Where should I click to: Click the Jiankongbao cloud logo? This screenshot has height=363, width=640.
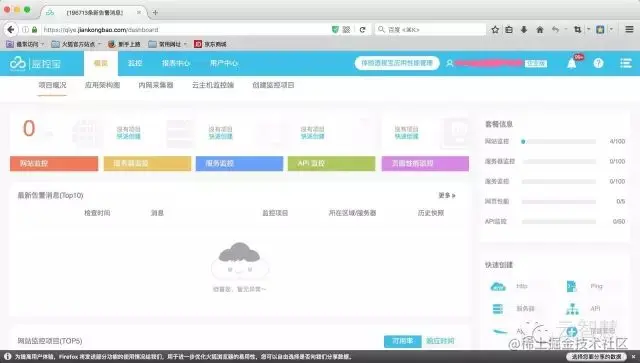coord(18,63)
